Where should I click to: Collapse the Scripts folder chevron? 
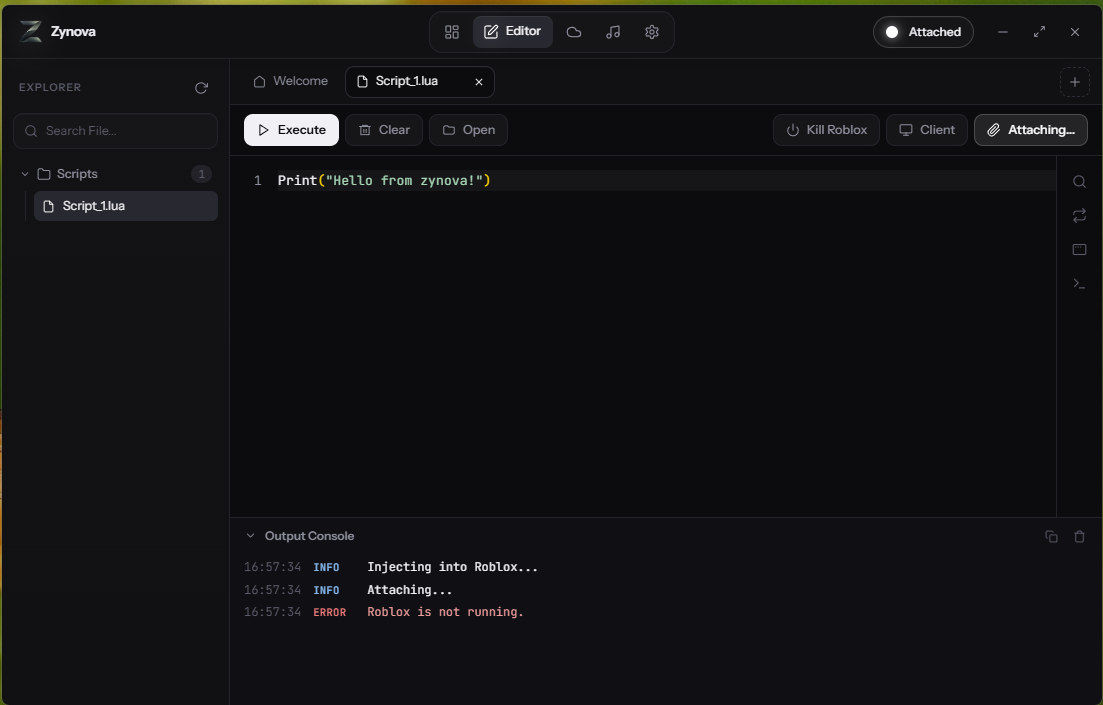coord(25,174)
